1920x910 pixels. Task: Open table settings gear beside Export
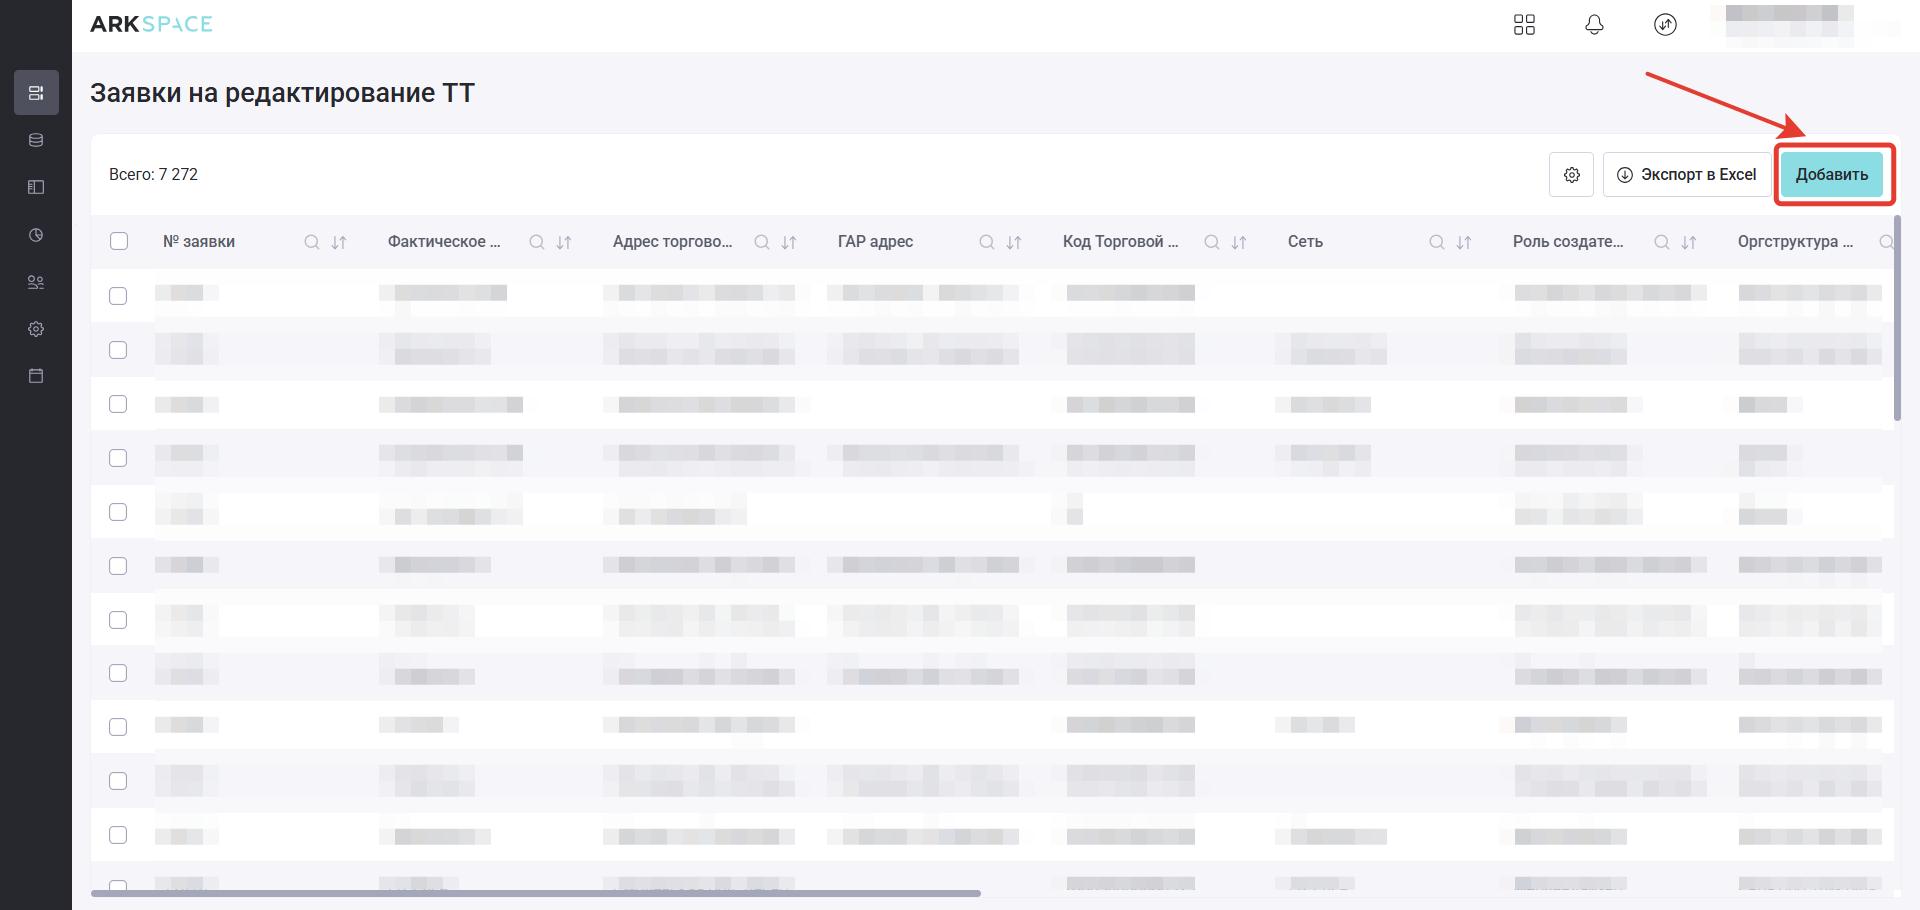(1571, 175)
